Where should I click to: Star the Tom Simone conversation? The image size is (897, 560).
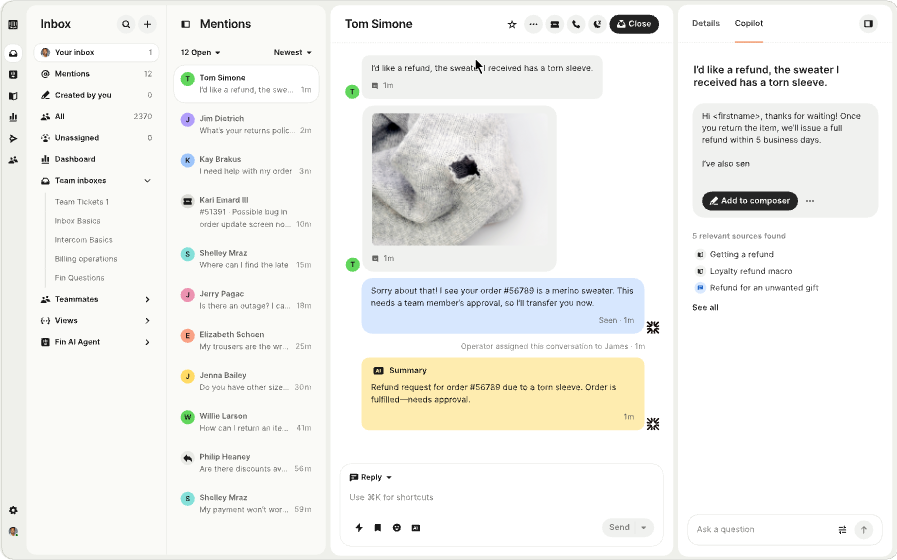point(512,24)
